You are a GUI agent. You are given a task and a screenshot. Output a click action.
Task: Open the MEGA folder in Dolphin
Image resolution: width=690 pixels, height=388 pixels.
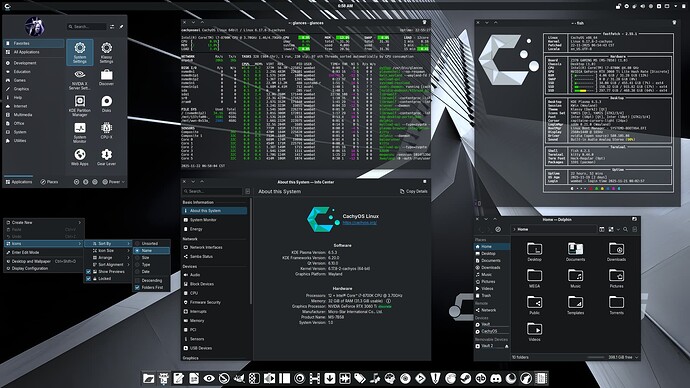tap(534, 279)
